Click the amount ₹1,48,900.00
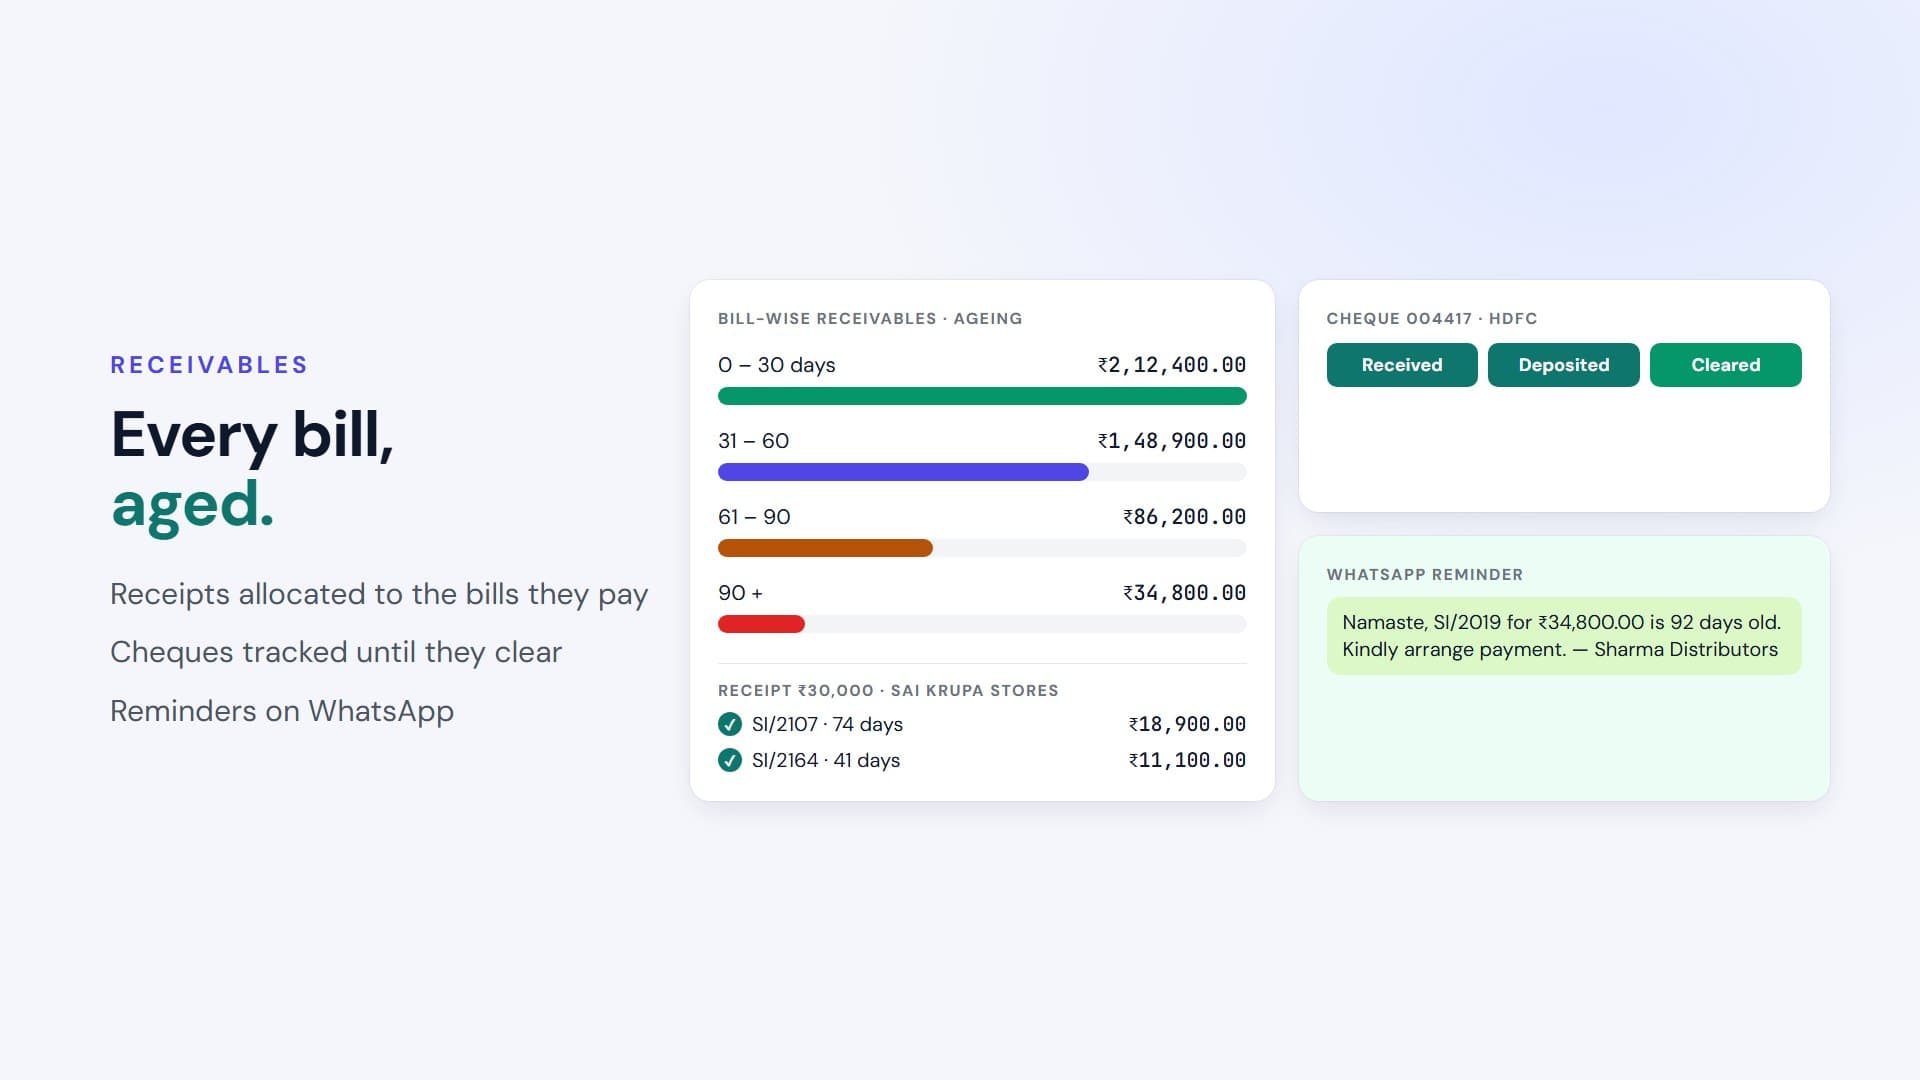The height and width of the screenshot is (1080, 1920). 1172,441
